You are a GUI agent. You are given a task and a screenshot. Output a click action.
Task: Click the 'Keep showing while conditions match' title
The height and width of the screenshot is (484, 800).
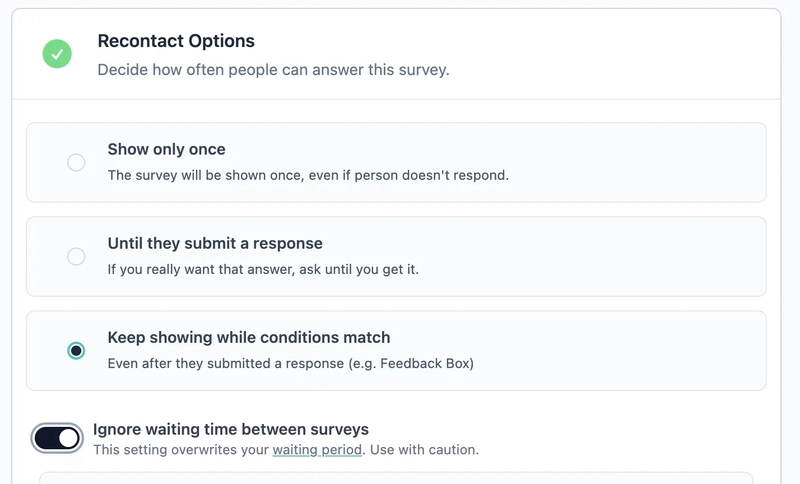tap(248, 337)
